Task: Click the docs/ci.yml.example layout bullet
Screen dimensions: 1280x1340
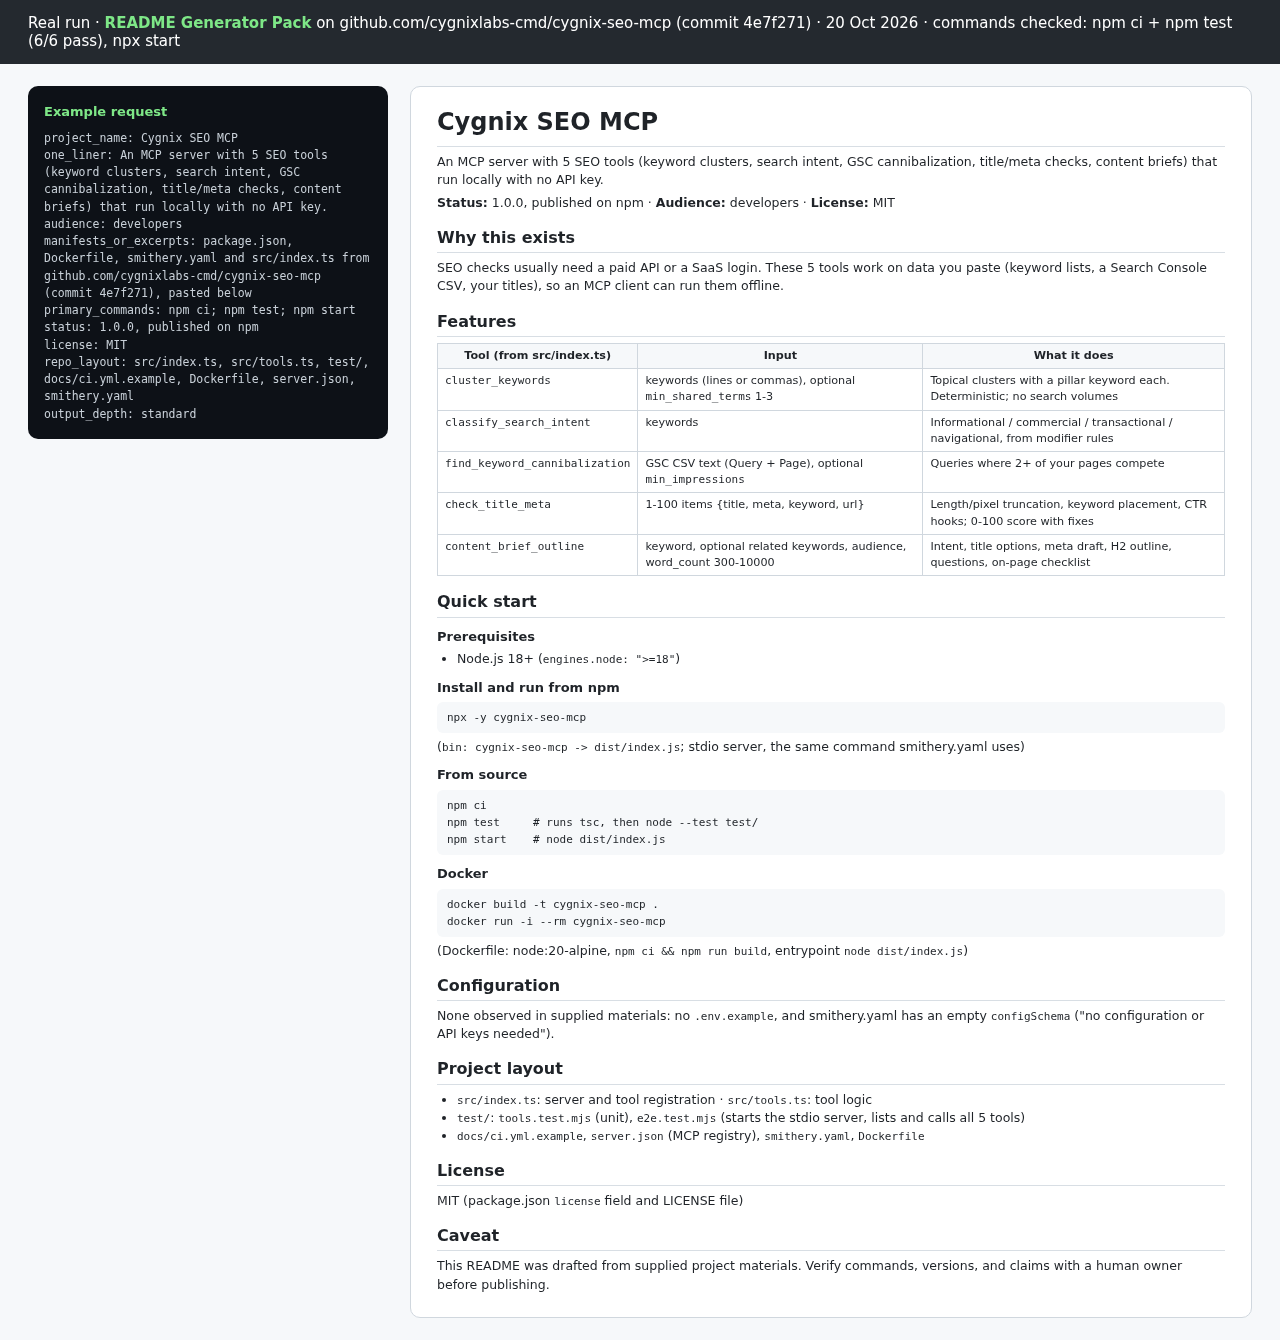Action: tap(691, 1136)
